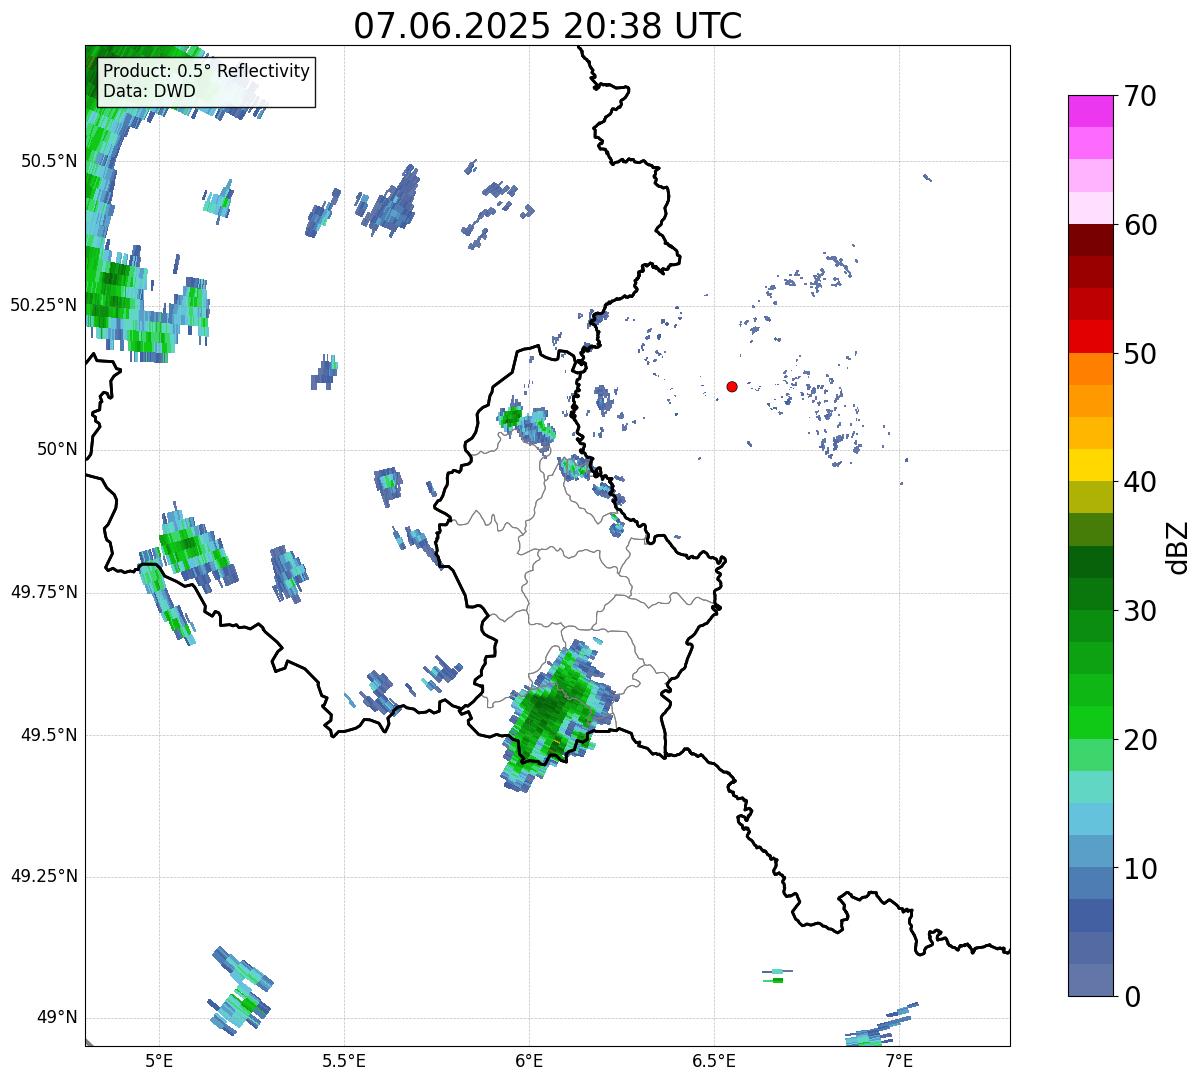Click the '49.75°N' latitude label
Viewport: 1202px width, 1081px height.
[43, 592]
